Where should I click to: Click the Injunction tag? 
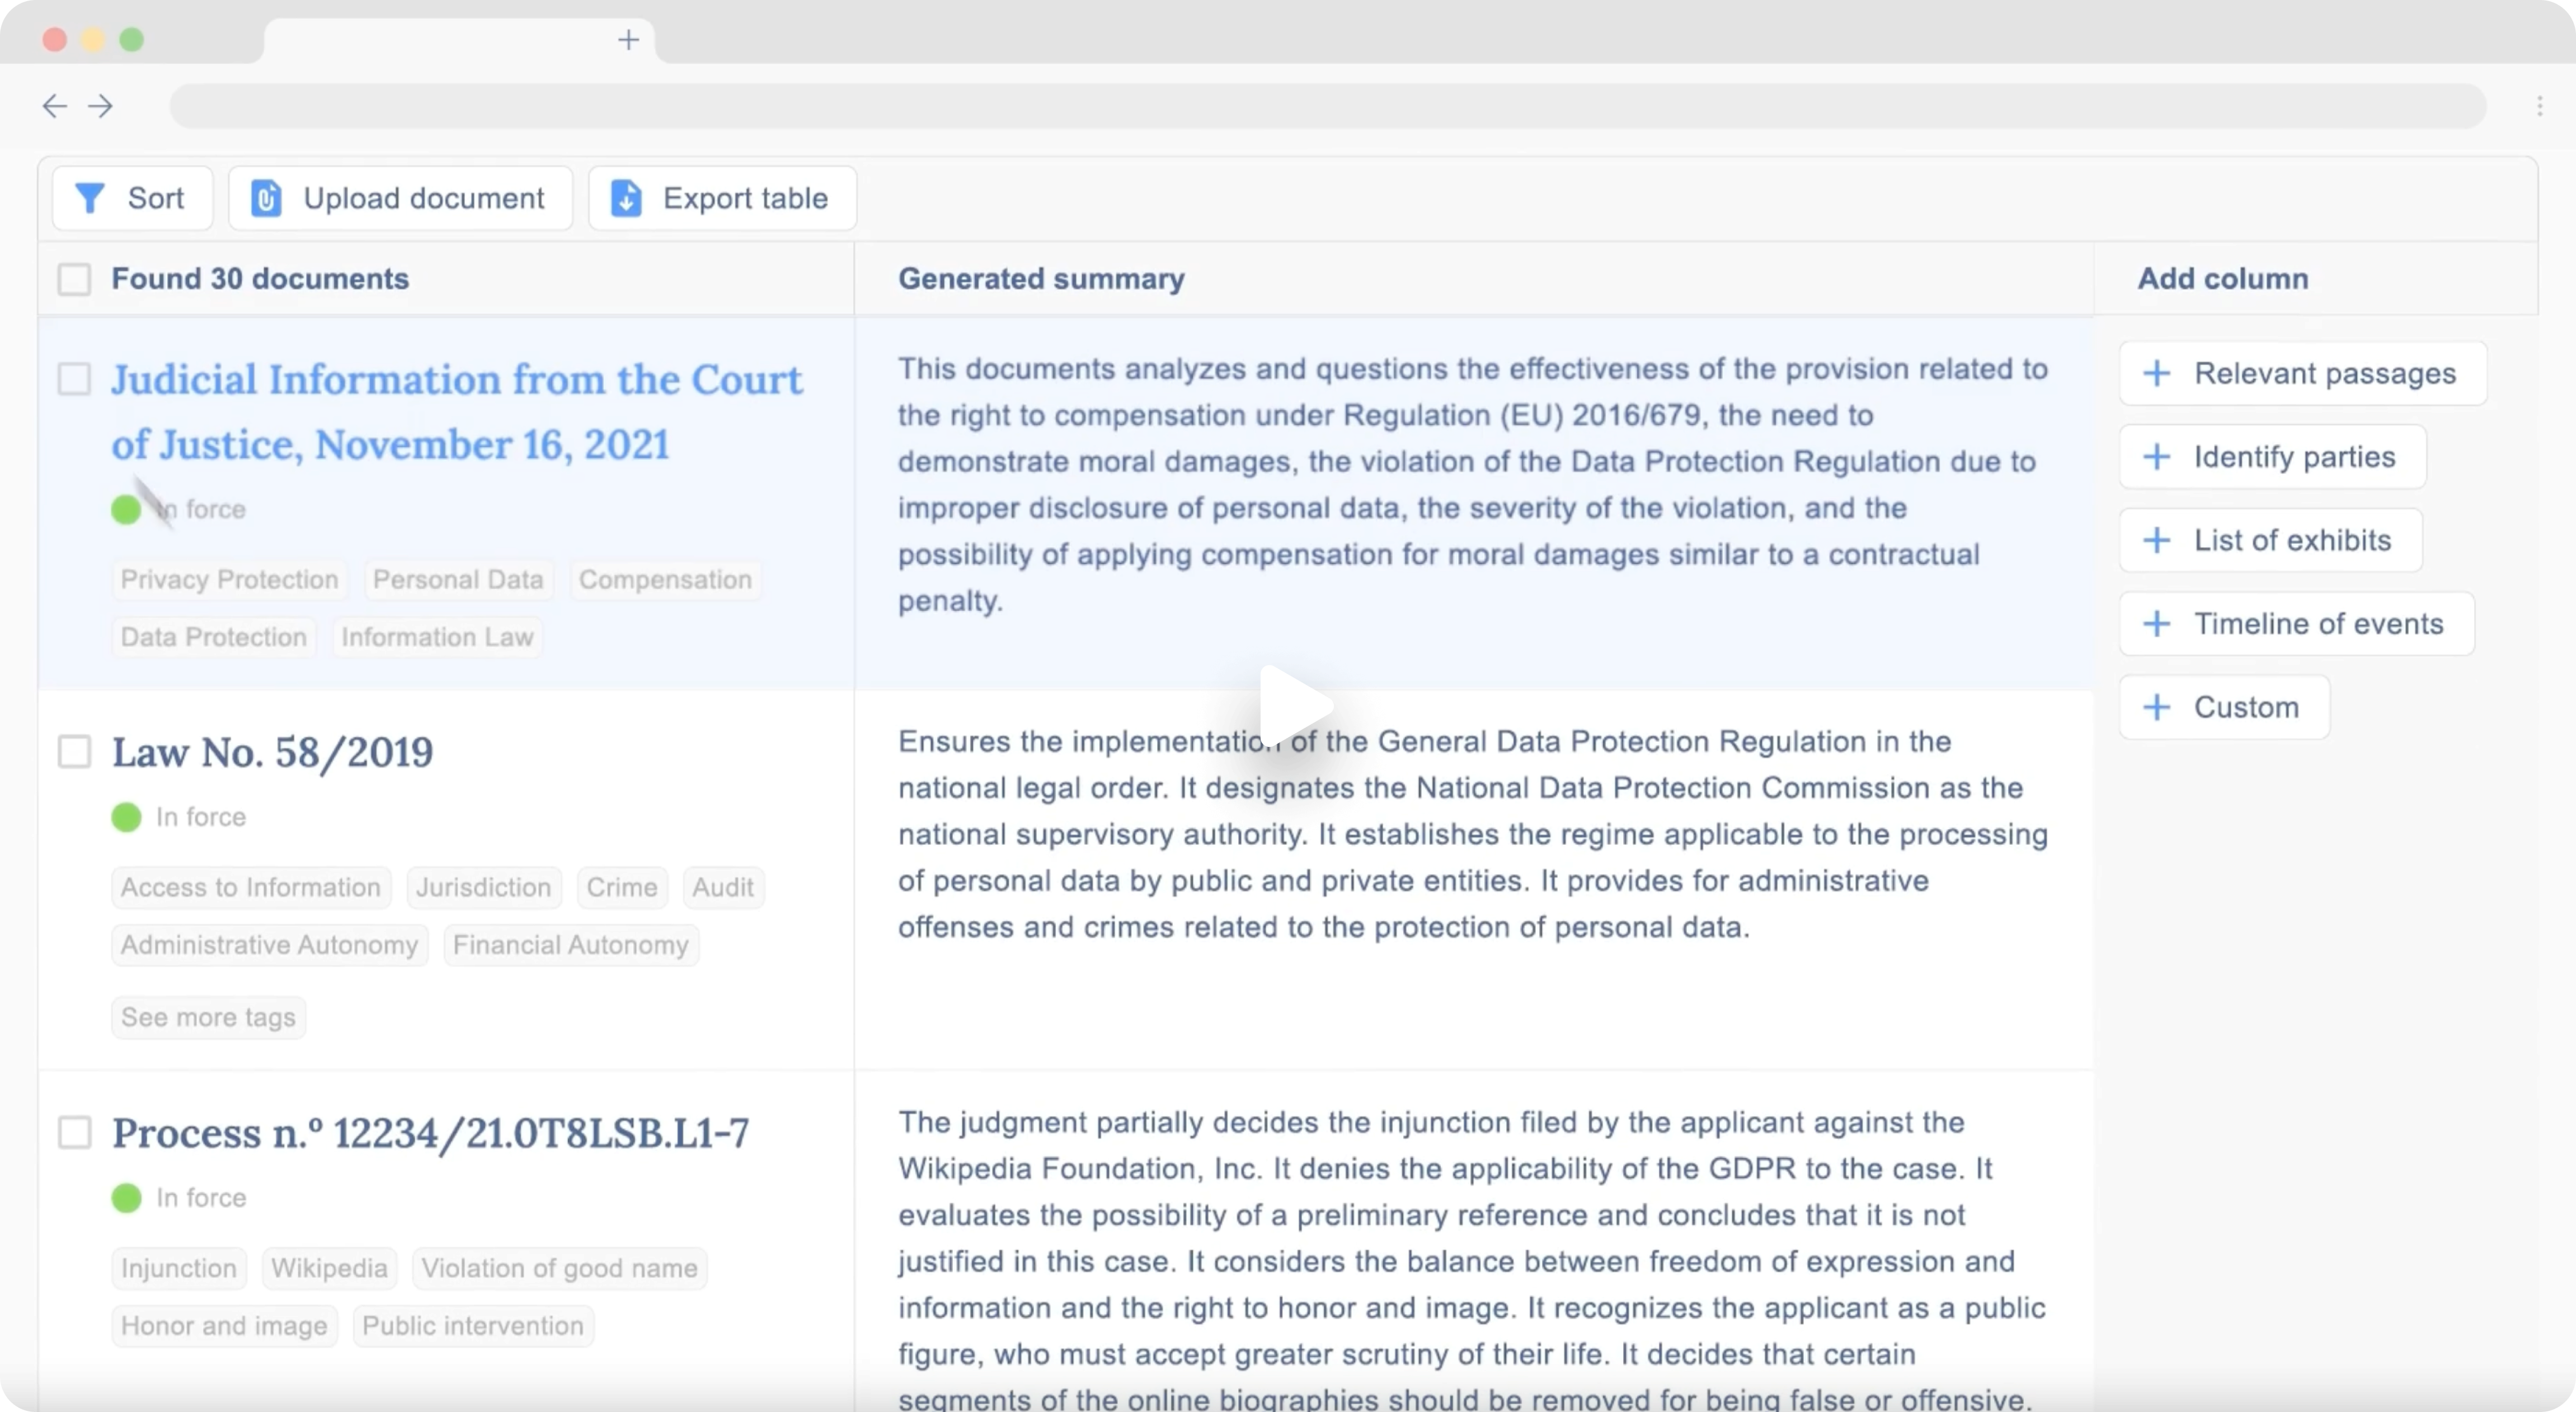(179, 1269)
